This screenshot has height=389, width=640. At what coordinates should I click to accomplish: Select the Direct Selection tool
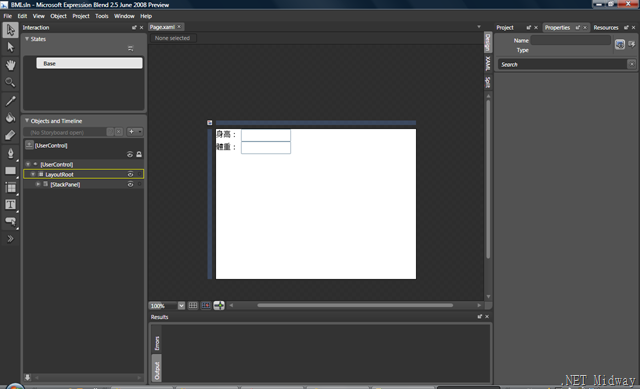click(x=10, y=47)
